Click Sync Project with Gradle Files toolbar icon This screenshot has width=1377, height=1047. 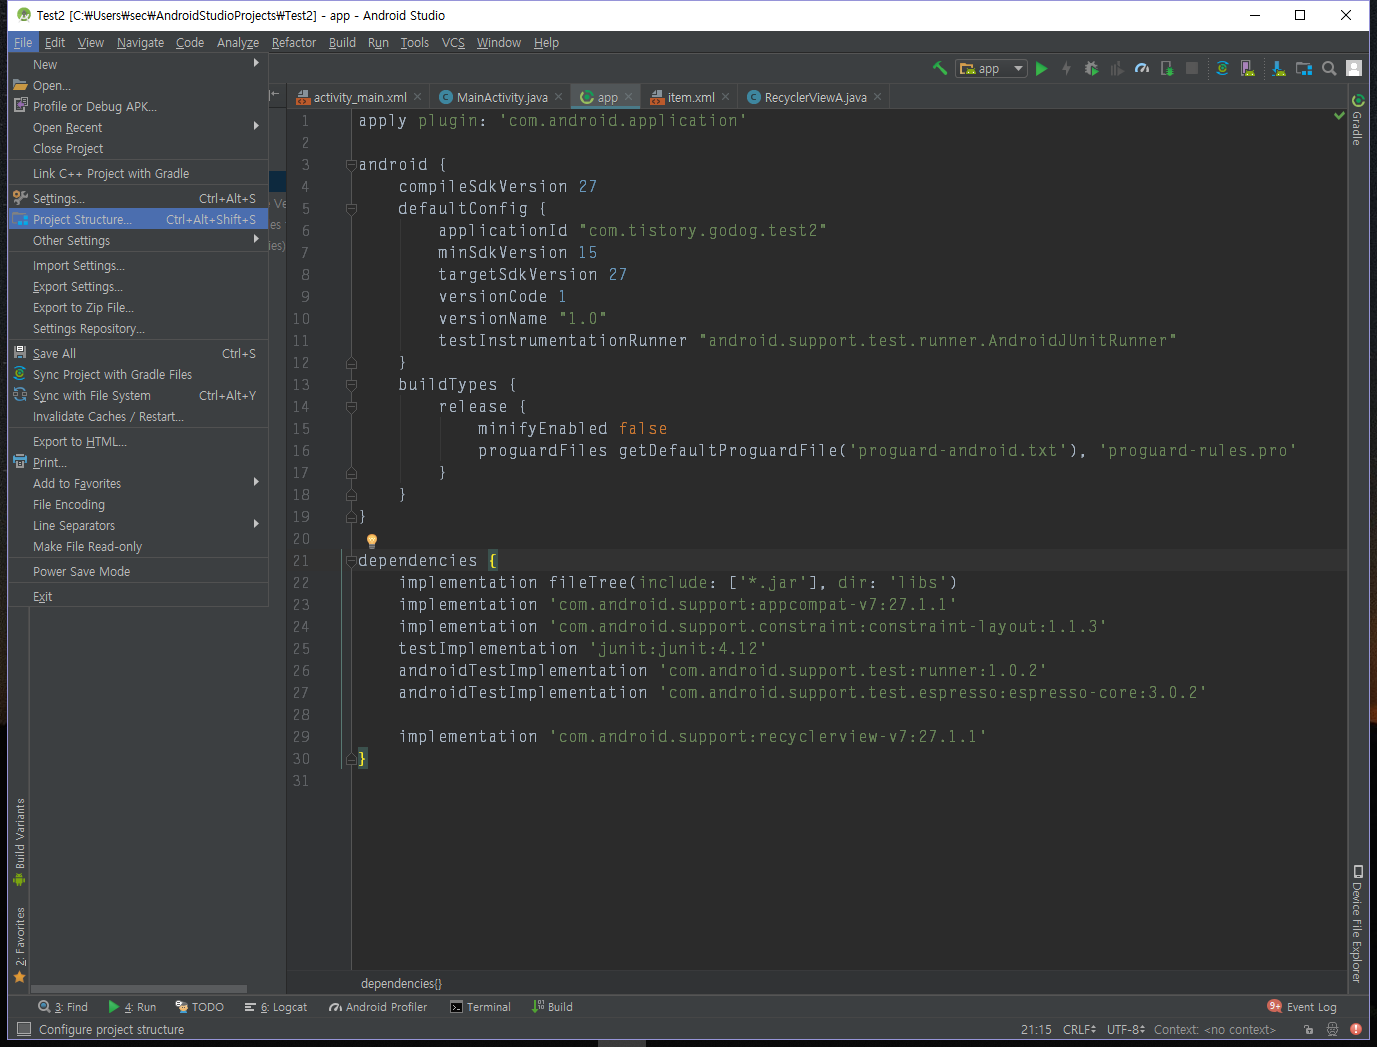[x=1222, y=68]
